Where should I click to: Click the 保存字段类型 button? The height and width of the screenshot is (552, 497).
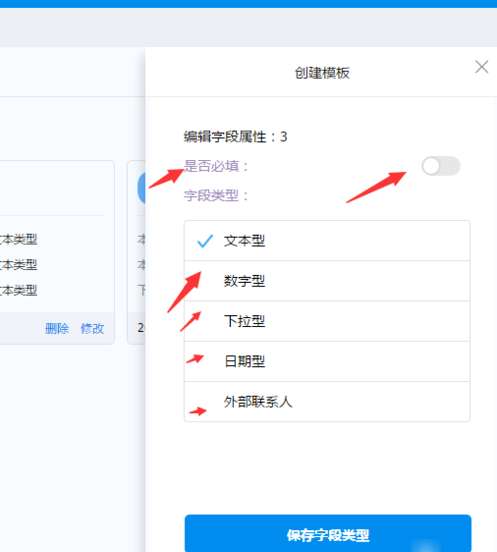pyautogui.click(x=328, y=534)
